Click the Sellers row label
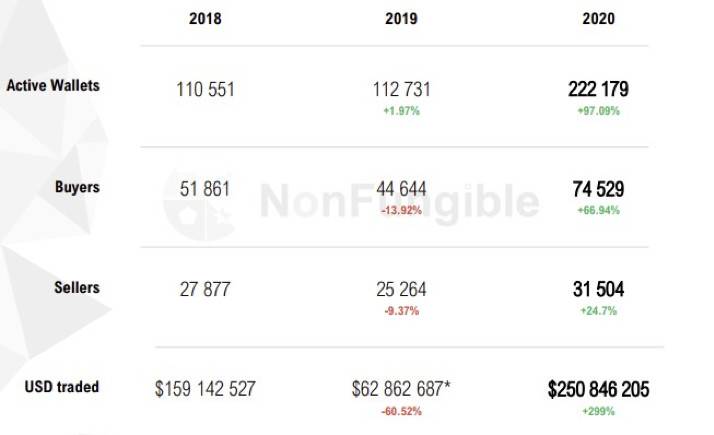Screen dimensions: 714x435 pyautogui.click(x=76, y=288)
